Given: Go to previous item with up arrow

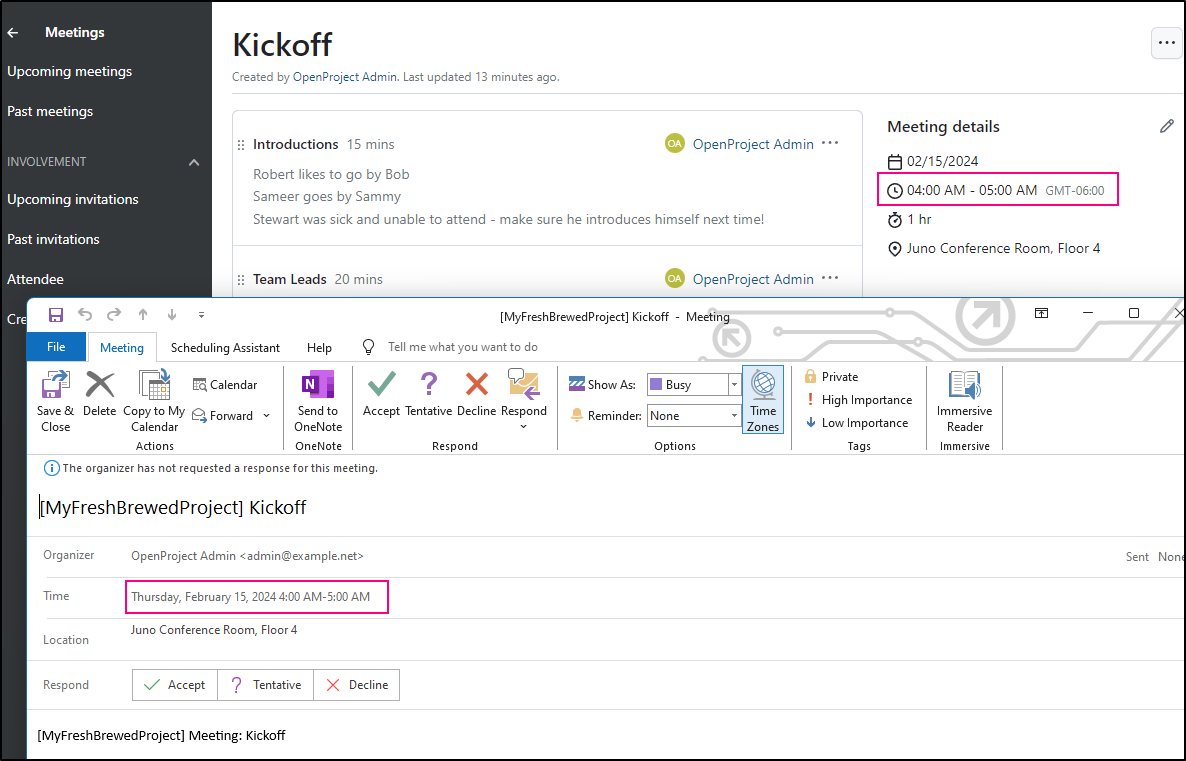Looking at the screenshot, I should [x=143, y=315].
